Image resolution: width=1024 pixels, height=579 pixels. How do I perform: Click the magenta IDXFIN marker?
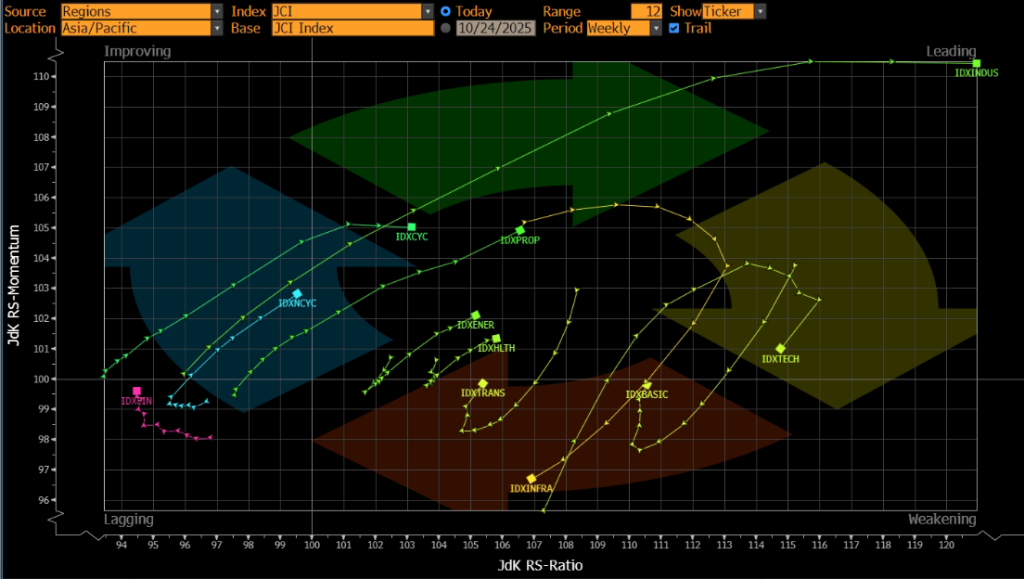pos(137,391)
